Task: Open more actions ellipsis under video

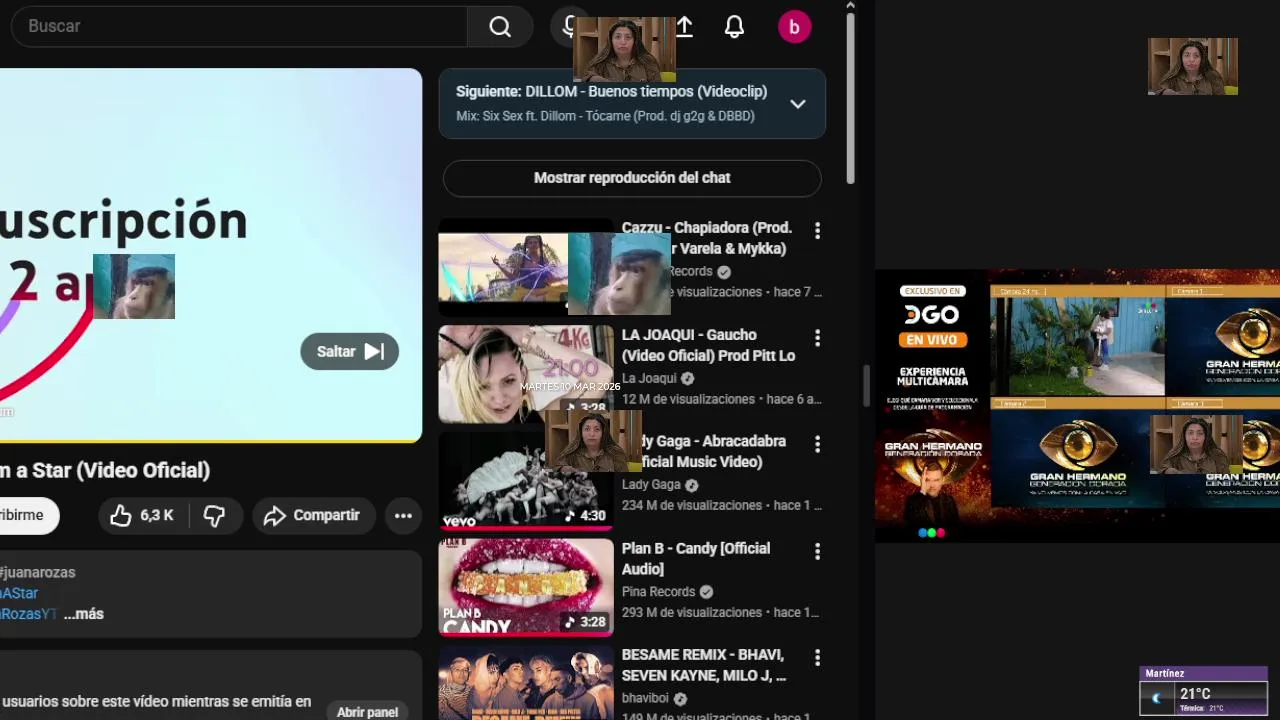Action: coord(403,516)
